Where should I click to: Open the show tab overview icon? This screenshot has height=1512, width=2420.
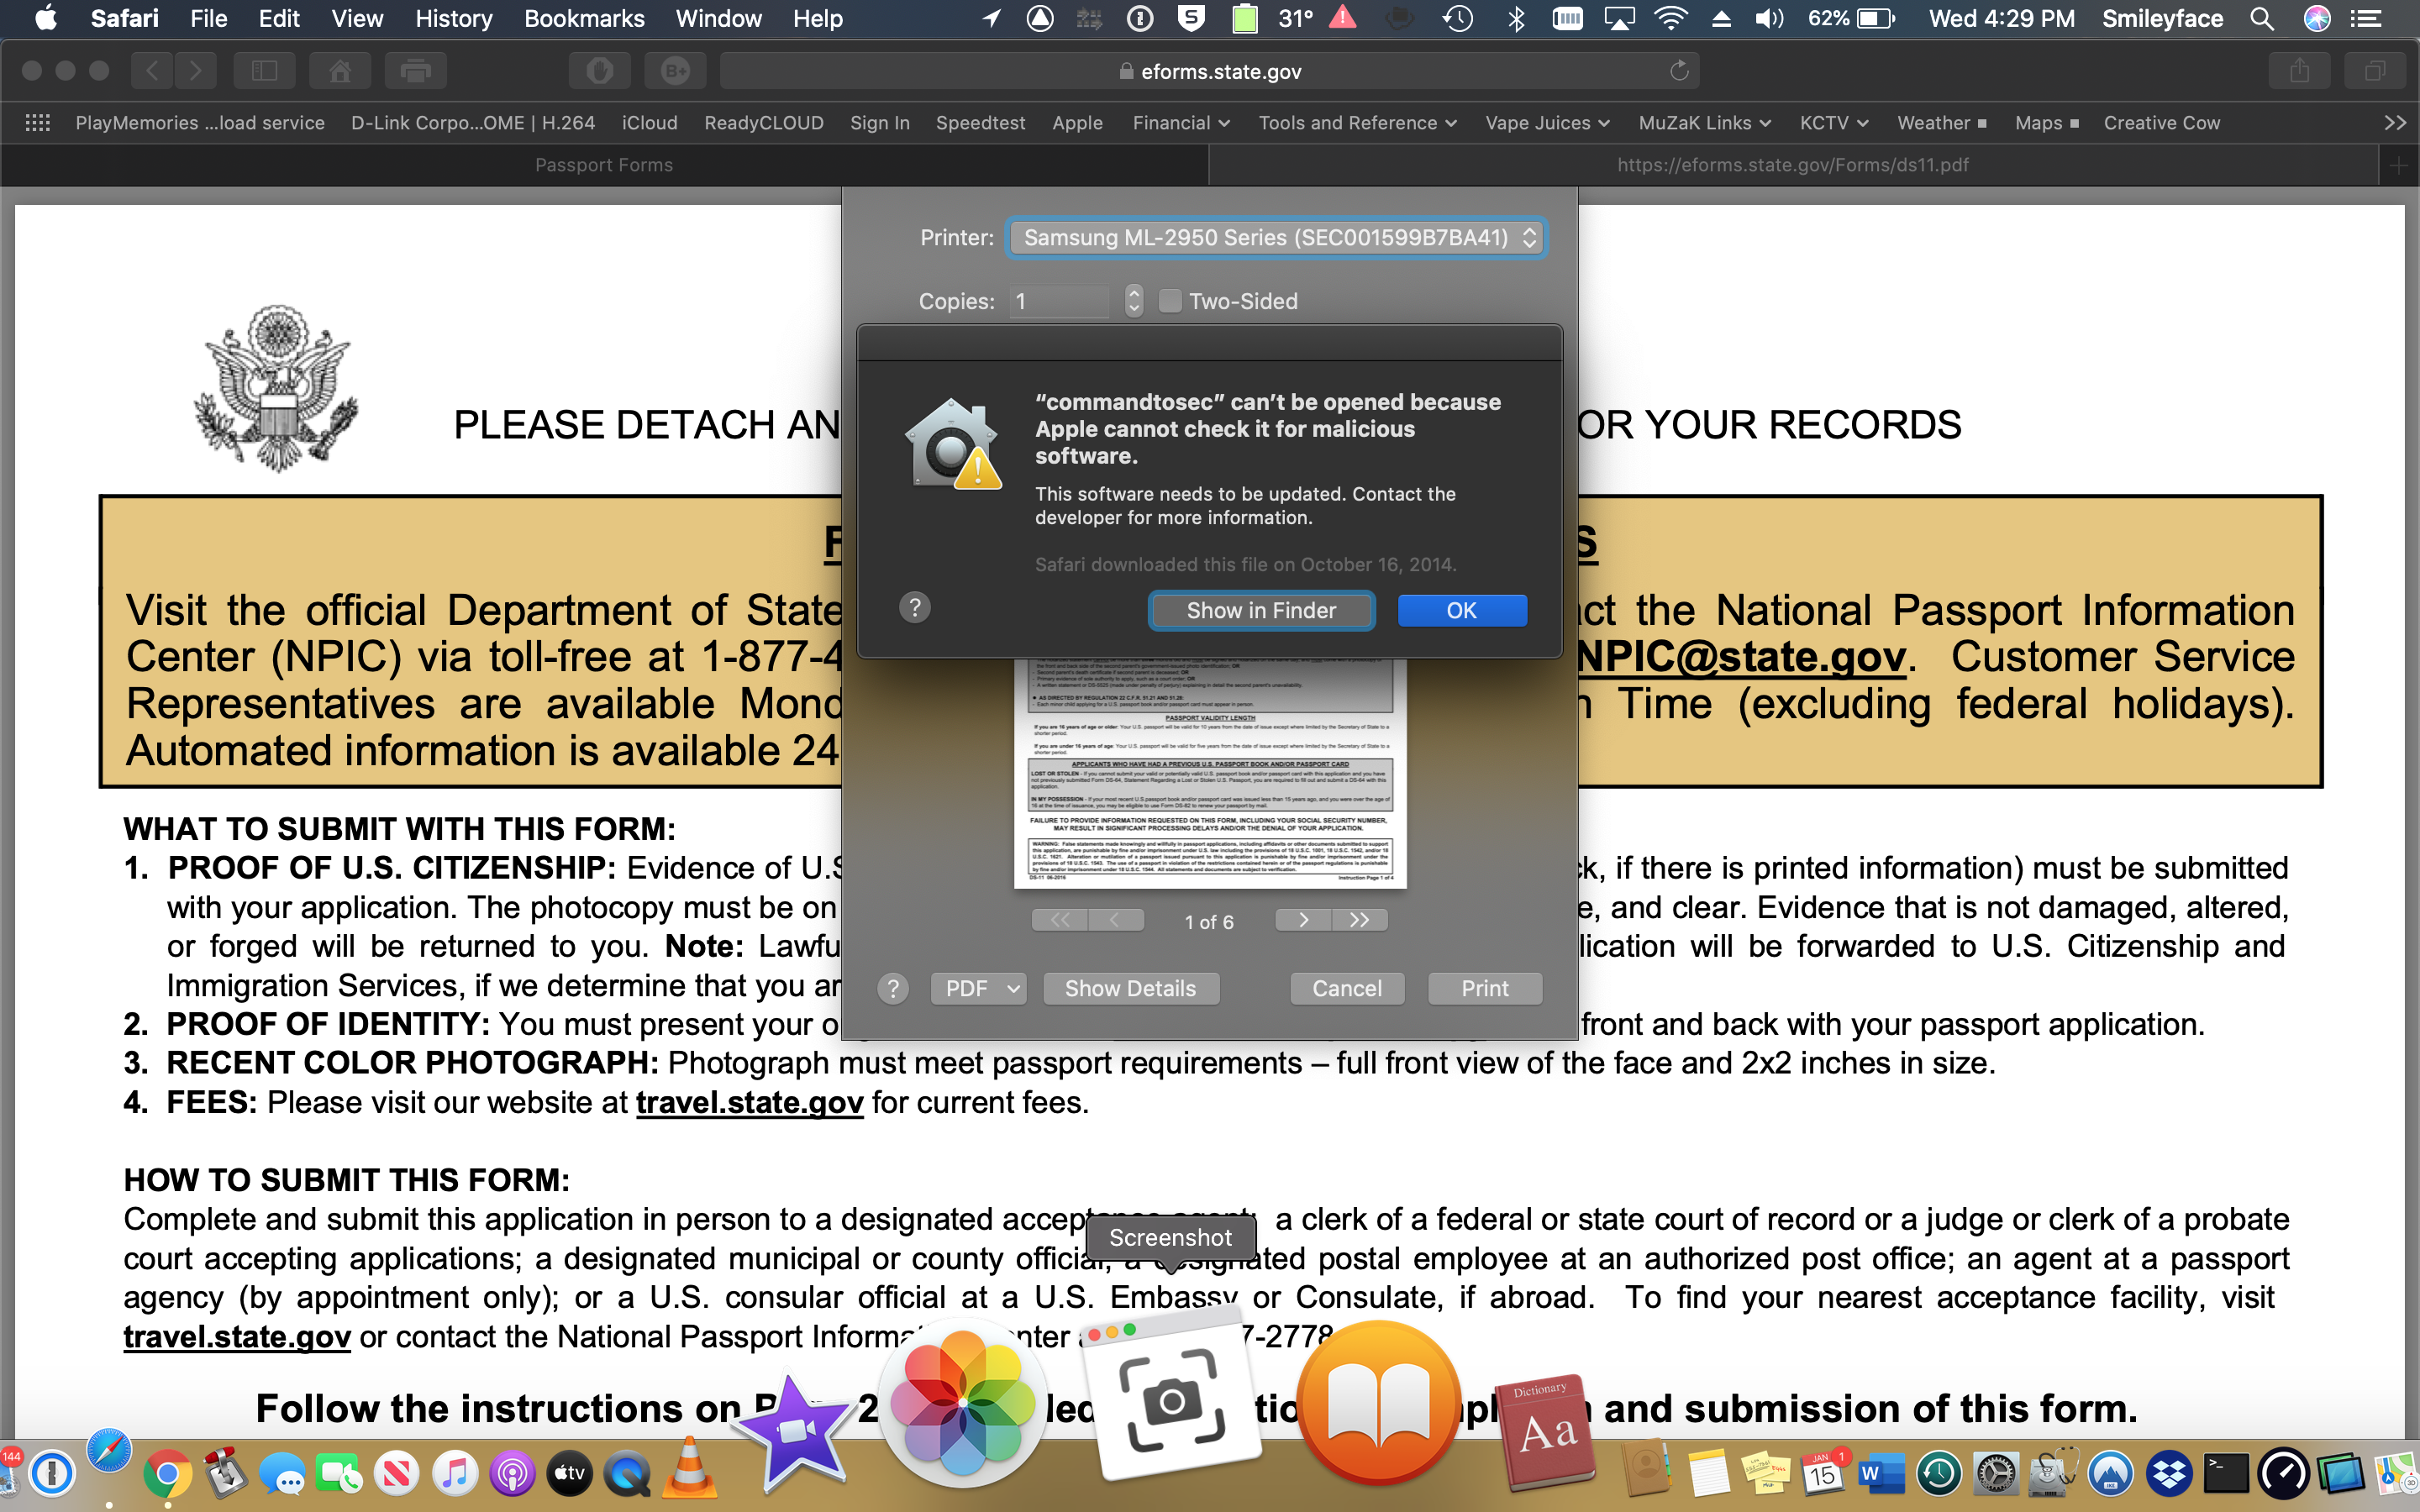tap(2375, 71)
